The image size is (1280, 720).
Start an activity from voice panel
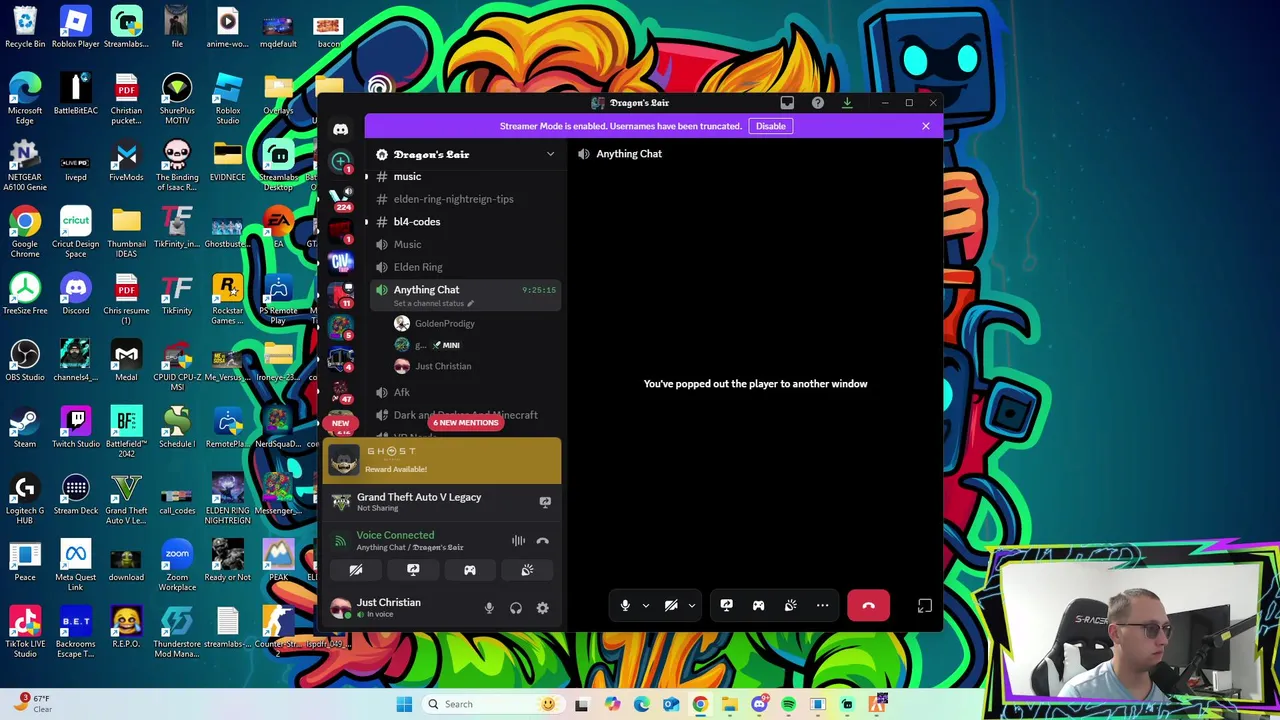pos(470,570)
